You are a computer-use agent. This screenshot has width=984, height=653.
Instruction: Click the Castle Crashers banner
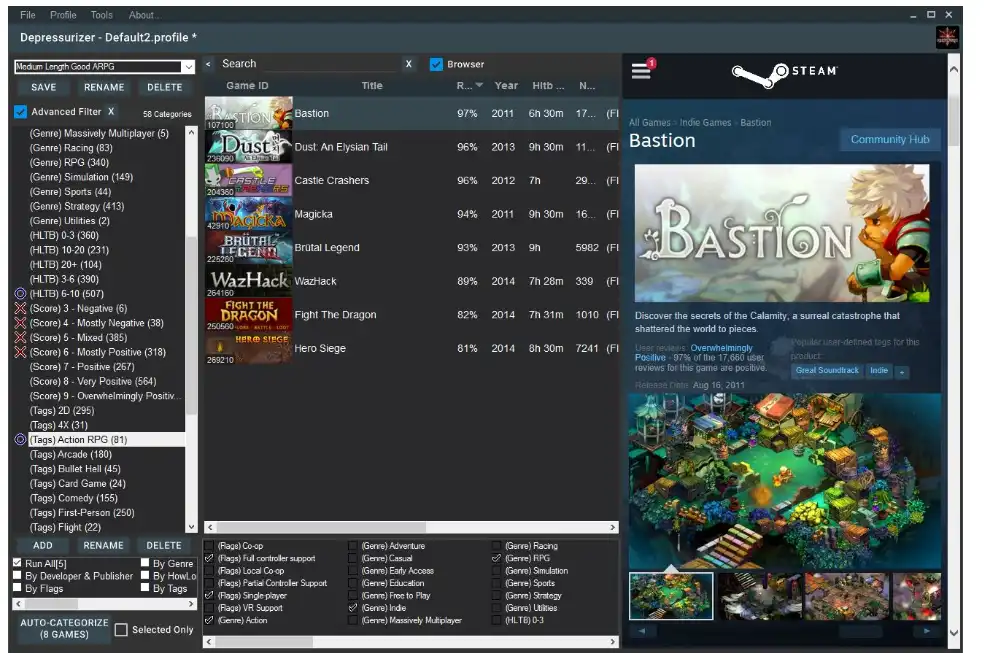click(x=249, y=181)
